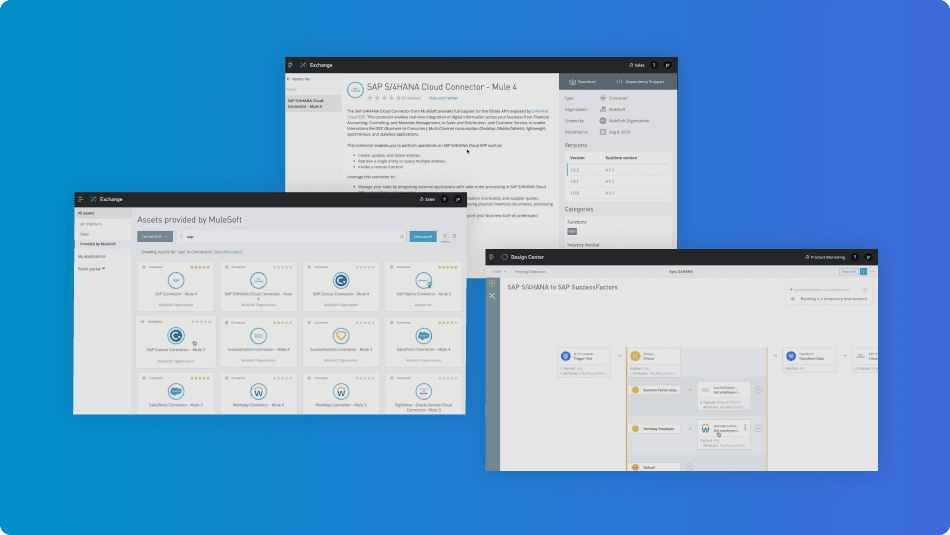Select the Choice router card

tap(654, 362)
